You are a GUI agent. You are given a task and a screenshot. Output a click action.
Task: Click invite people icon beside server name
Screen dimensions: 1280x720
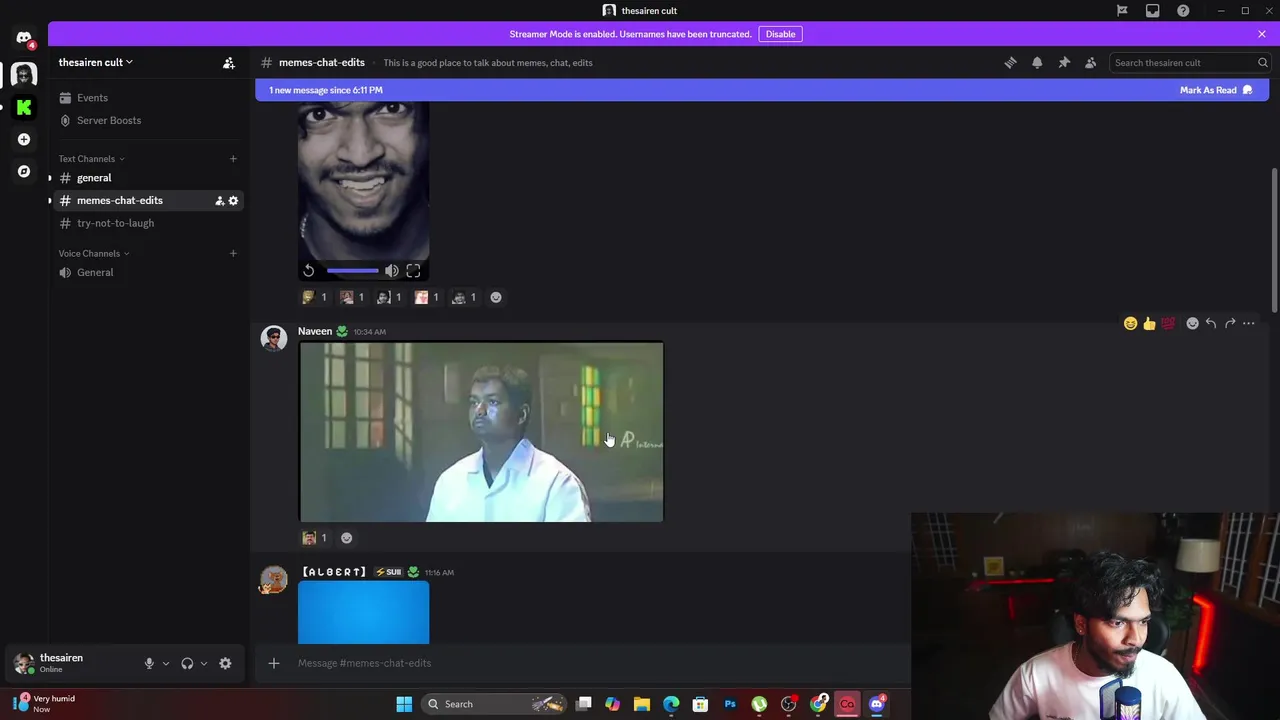[x=229, y=63]
